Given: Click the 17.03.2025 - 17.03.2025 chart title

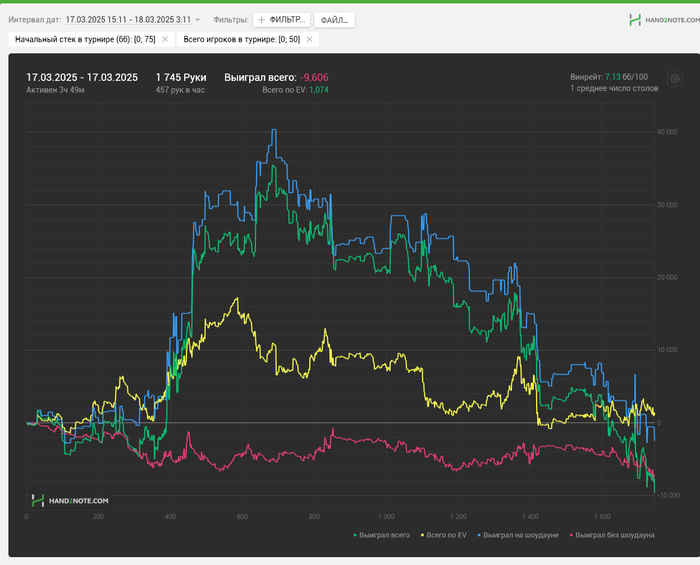Looking at the screenshot, I should [x=82, y=77].
